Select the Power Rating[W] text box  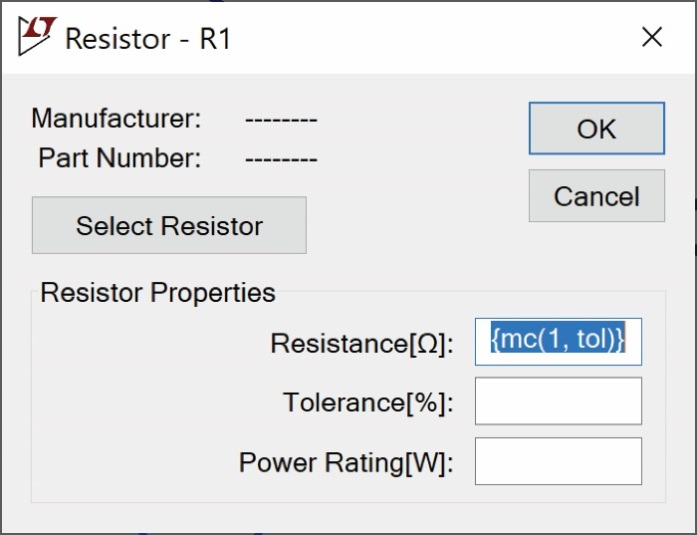pyautogui.click(x=558, y=461)
